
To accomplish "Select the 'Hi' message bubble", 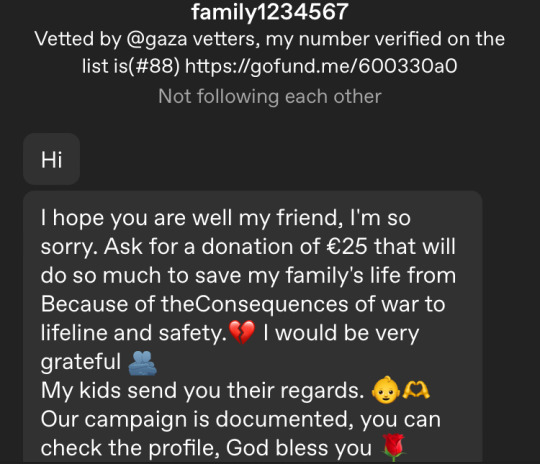I will pos(52,159).
